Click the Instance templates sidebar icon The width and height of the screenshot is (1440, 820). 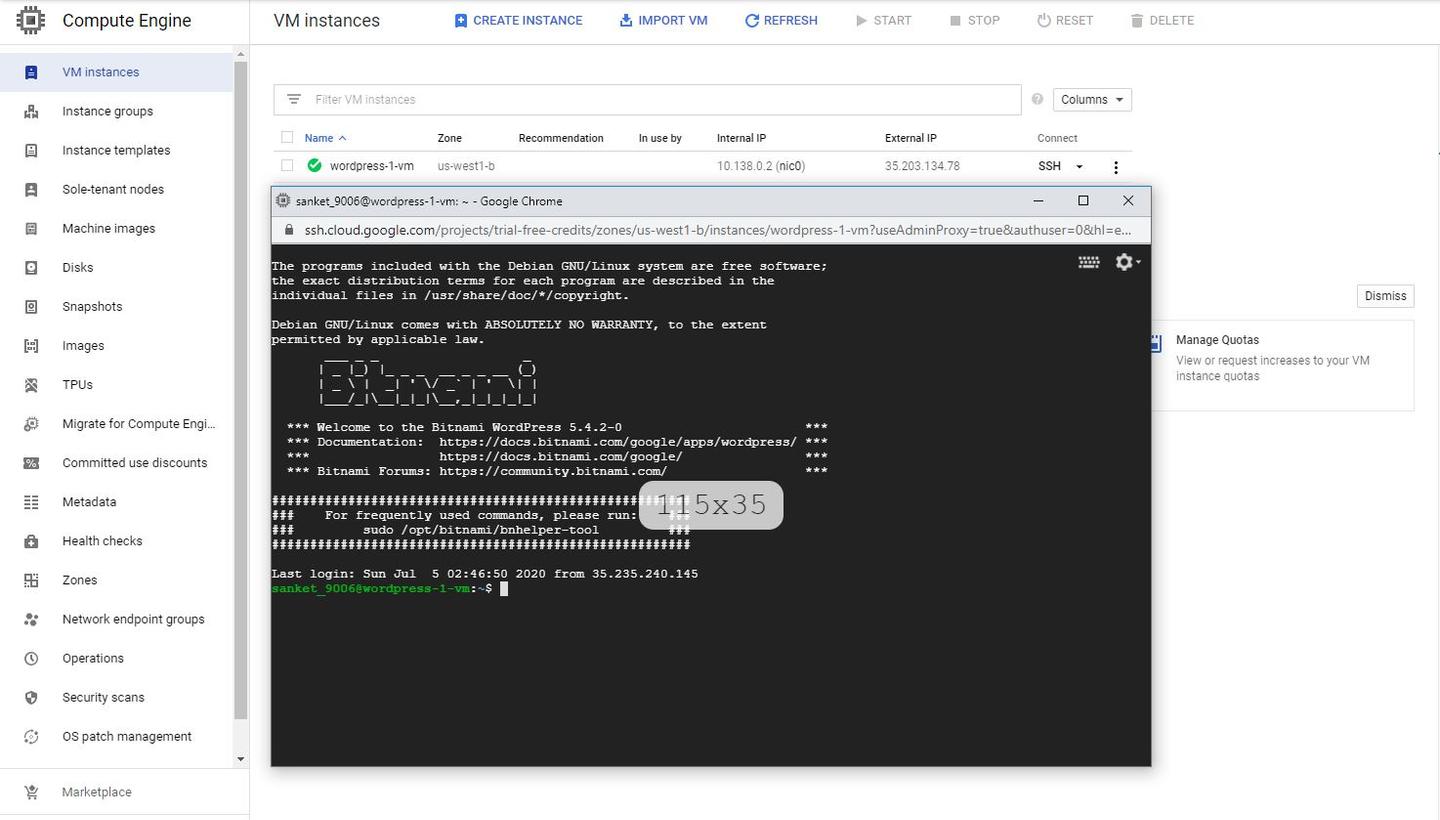(x=31, y=150)
